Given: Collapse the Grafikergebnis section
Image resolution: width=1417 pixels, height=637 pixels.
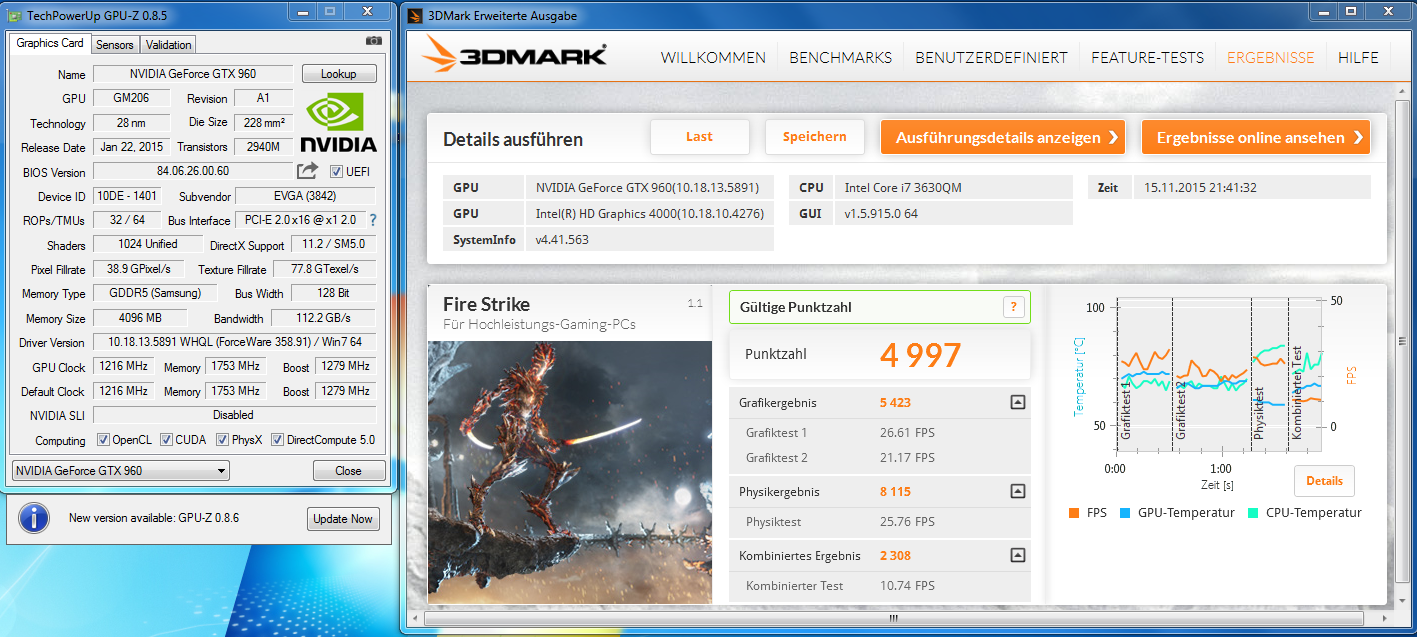Looking at the screenshot, I should [x=1017, y=402].
